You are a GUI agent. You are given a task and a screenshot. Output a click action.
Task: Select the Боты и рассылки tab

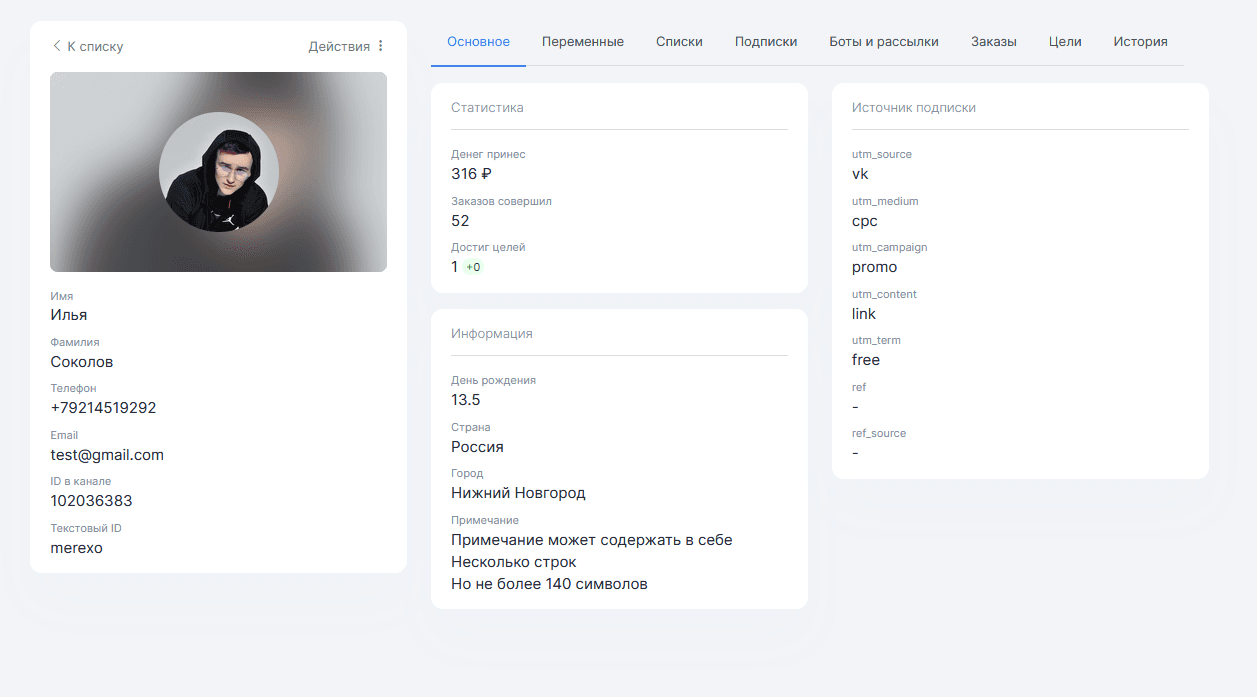(x=883, y=42)
